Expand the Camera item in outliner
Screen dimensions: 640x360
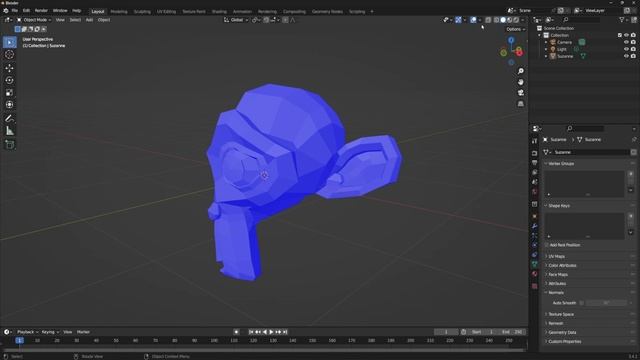(x=546, y=42)
